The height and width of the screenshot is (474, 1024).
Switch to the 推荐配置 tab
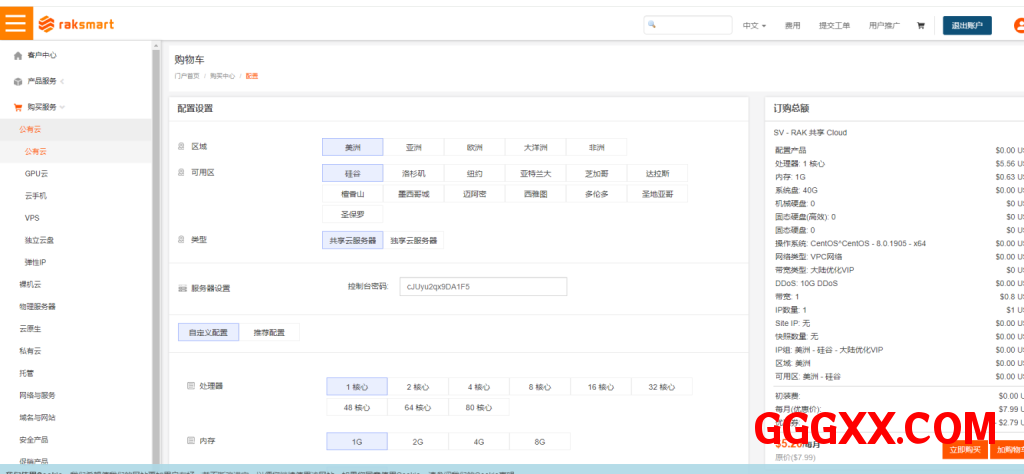click(269, 332)
